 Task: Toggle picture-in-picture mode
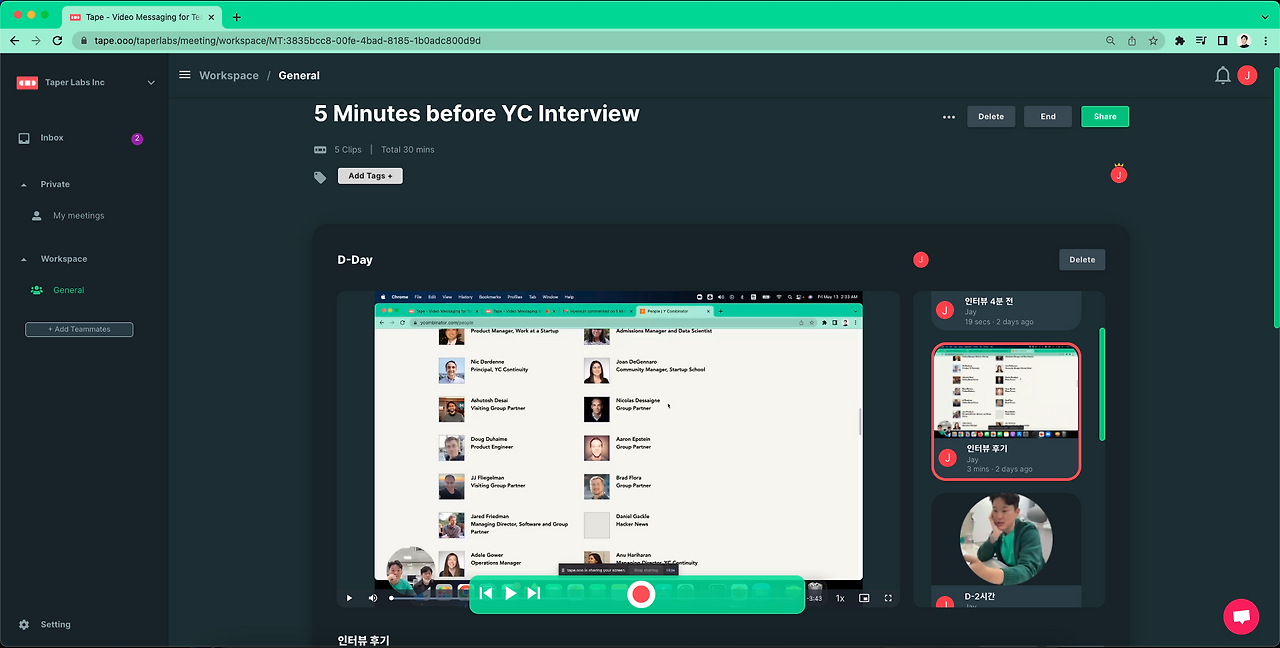[864, 598]
